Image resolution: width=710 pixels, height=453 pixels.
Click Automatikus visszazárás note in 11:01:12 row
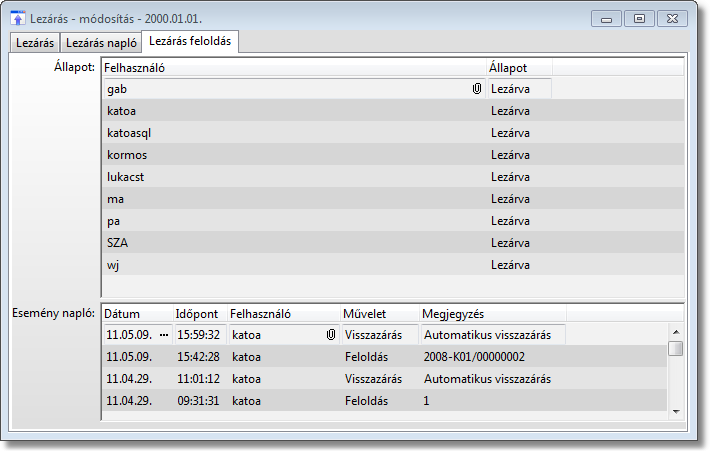pyautogui.click(x=487, y=379)
